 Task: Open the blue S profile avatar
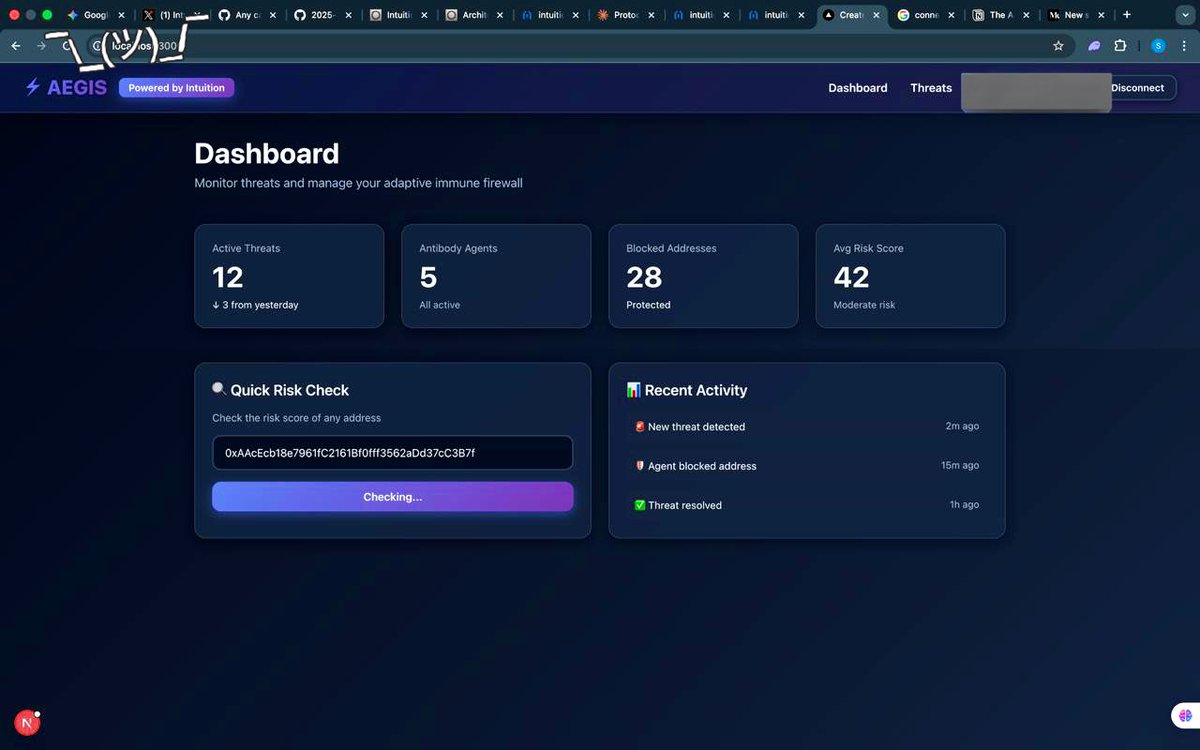click(x=1158, y=46)
